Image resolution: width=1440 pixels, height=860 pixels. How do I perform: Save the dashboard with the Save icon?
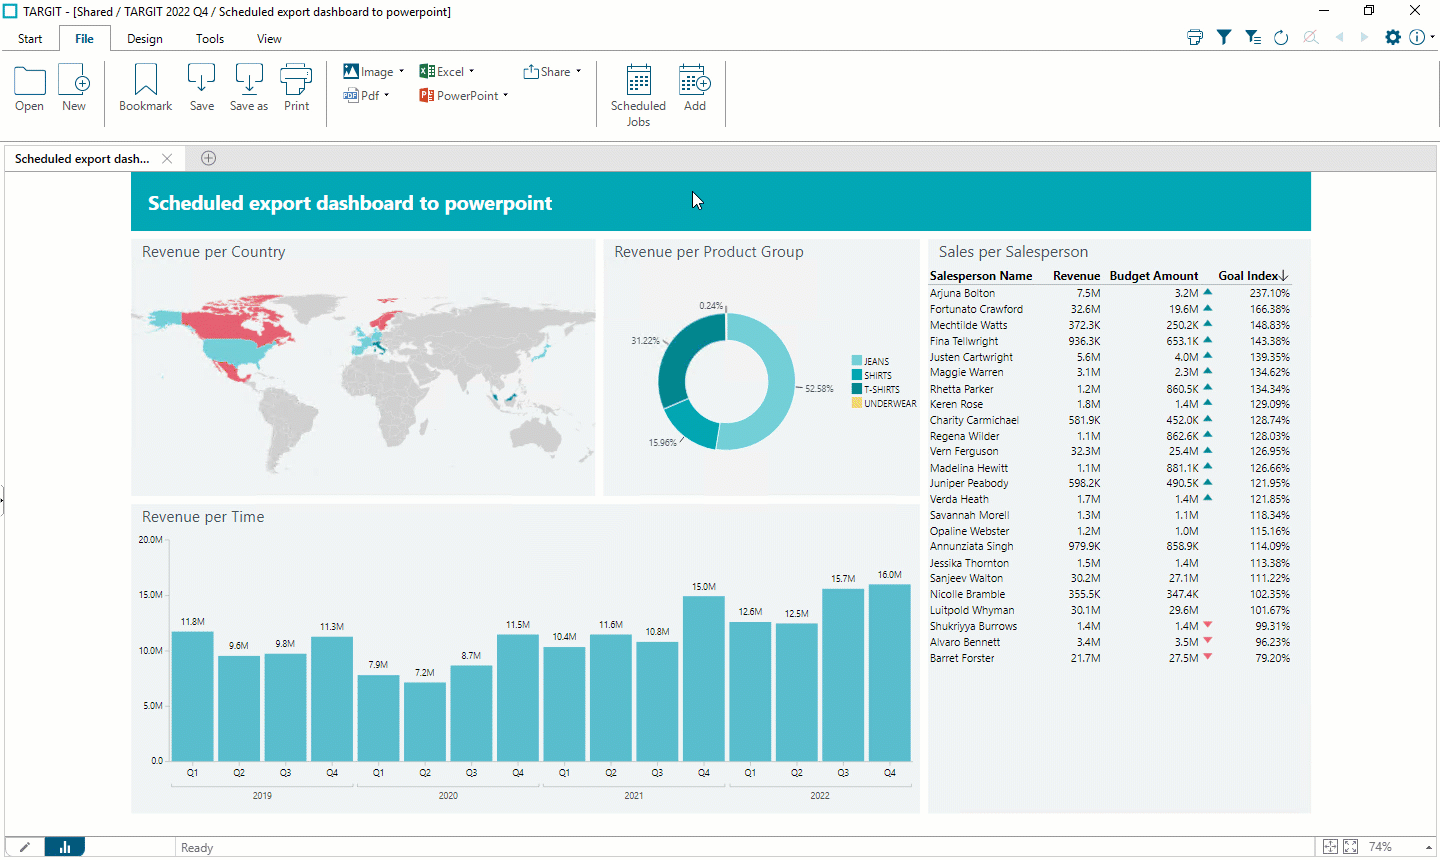pyautogui.click(x=202, y=88)
